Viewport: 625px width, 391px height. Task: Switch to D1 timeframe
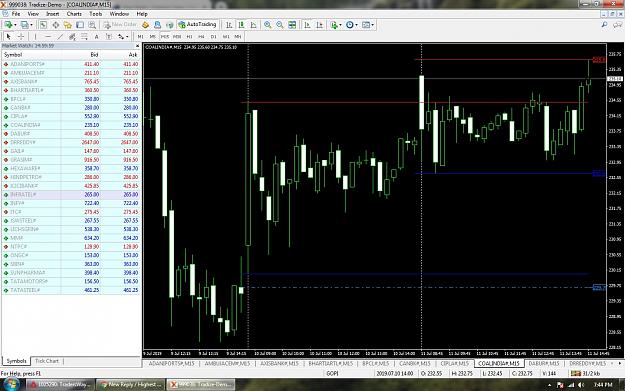pos(214,37)
